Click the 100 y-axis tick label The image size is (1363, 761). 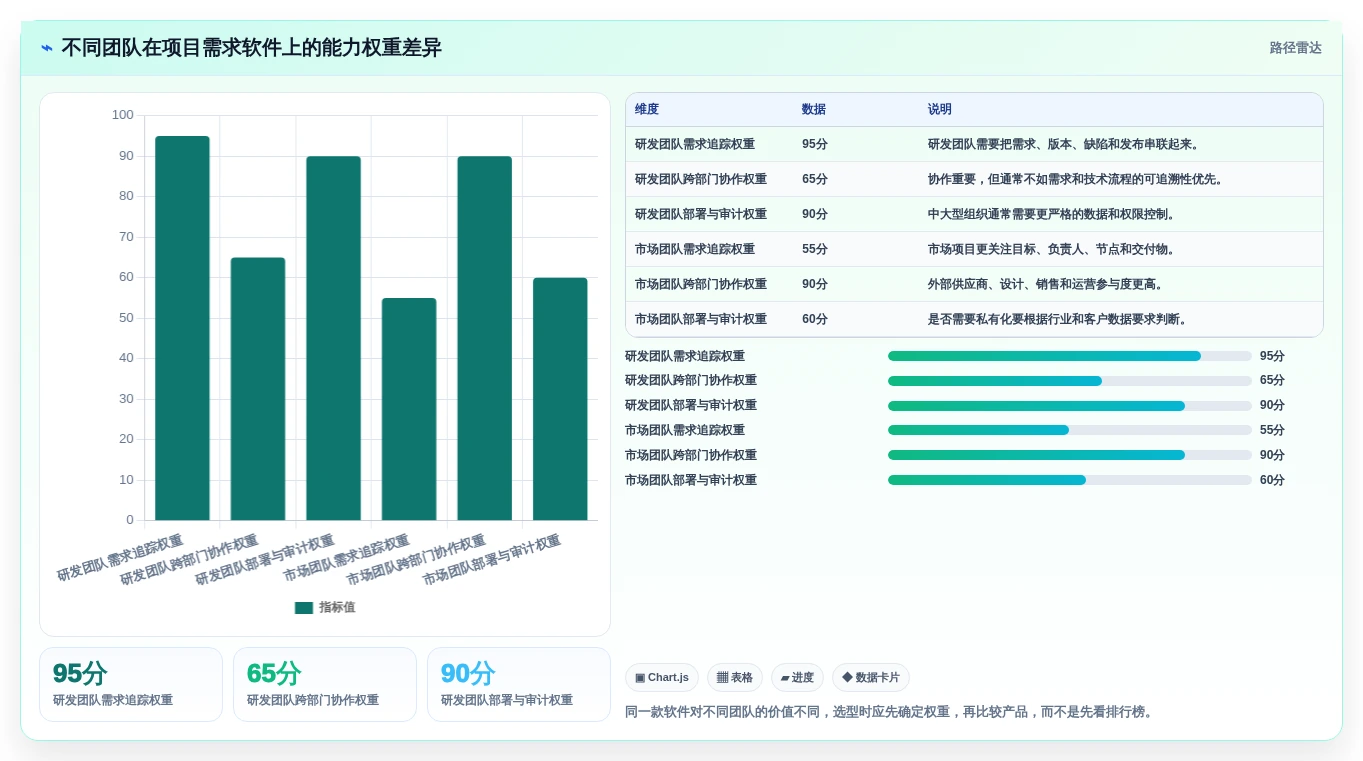coord(122,115)
